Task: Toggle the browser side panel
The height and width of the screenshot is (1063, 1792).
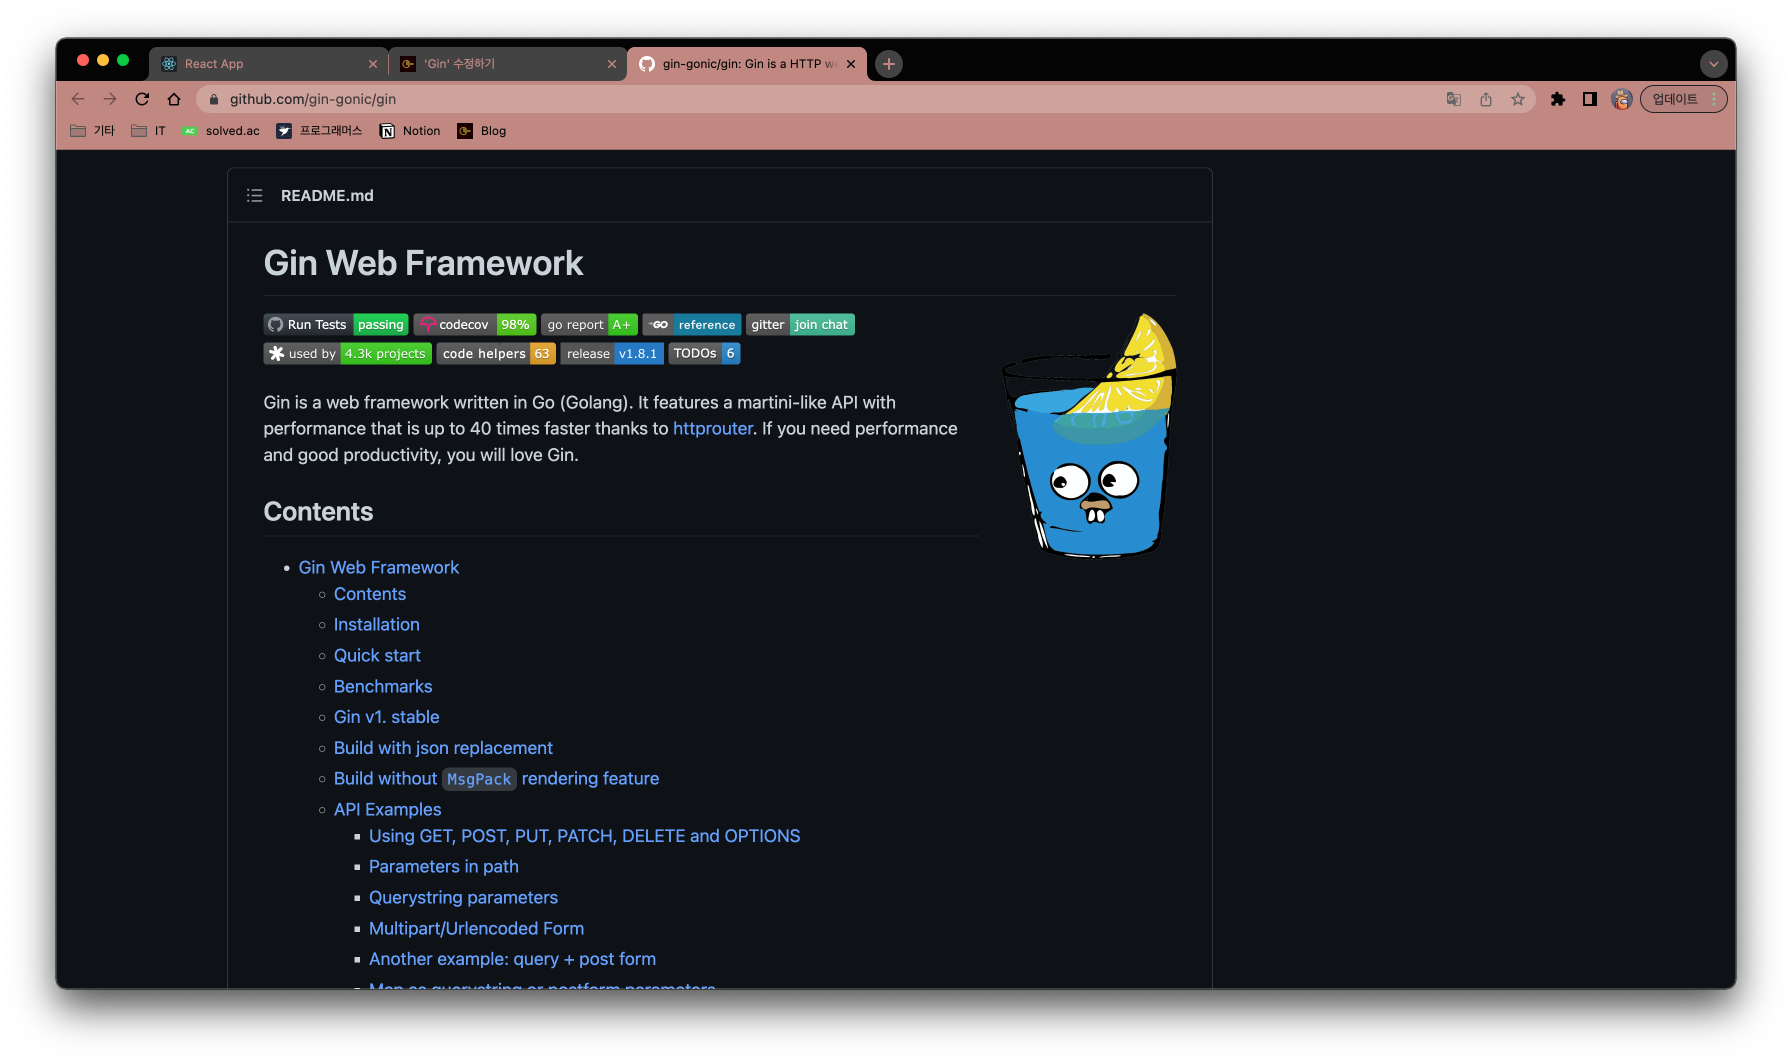Action: [x=1590, y=99]
